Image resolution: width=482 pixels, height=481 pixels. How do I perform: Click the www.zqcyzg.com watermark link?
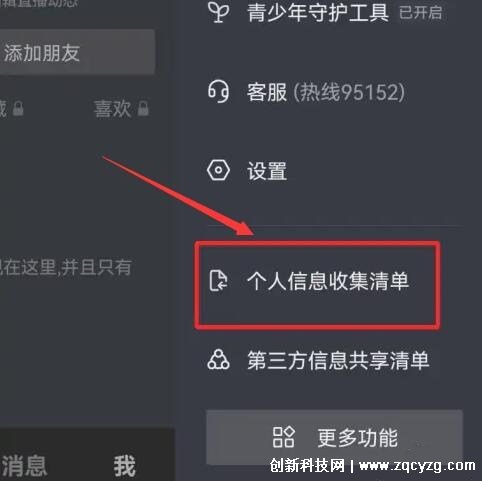click(417, 465)
